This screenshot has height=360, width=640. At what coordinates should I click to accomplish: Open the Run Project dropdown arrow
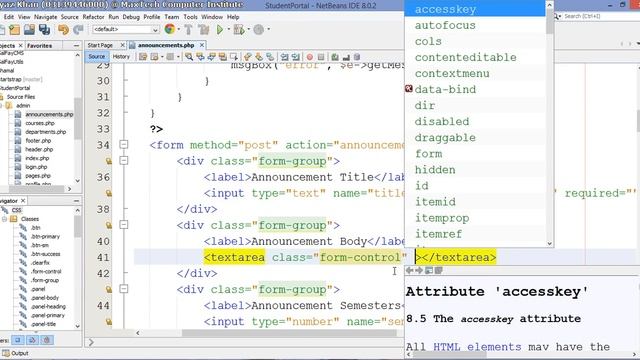pos(229,29)
